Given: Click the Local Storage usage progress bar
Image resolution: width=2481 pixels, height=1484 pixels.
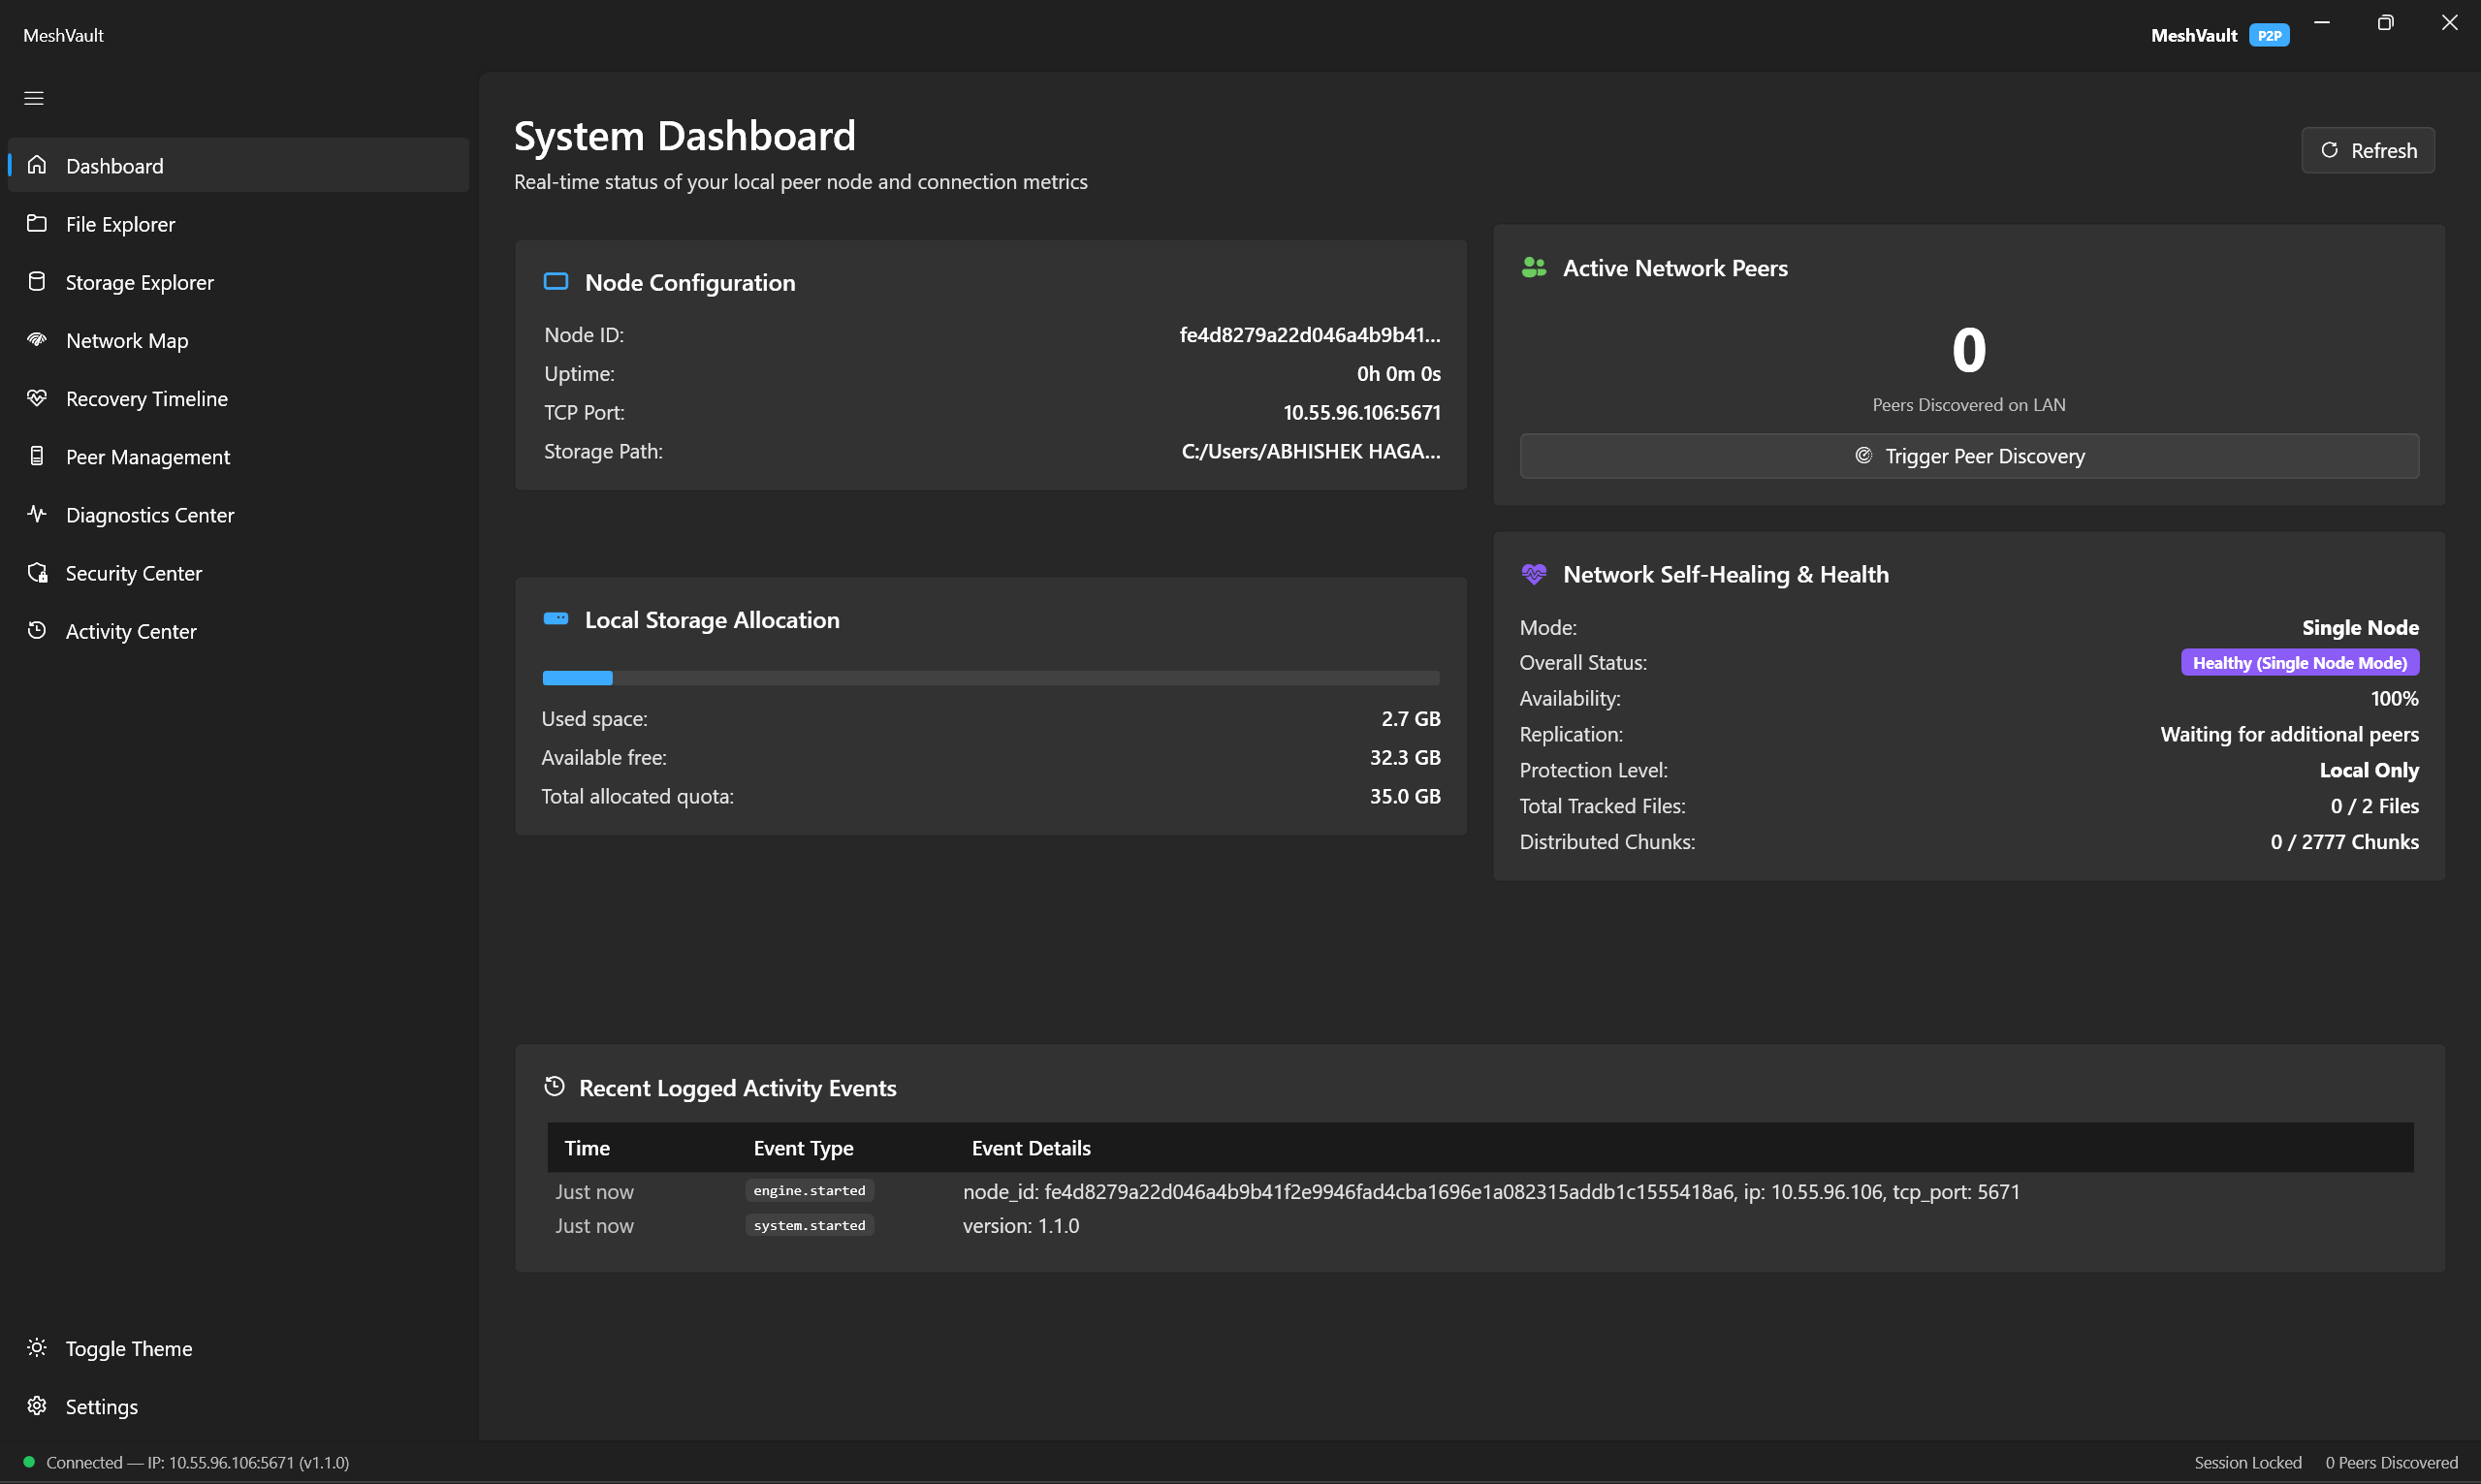Looking at the screenshot, I should (990, 678).
